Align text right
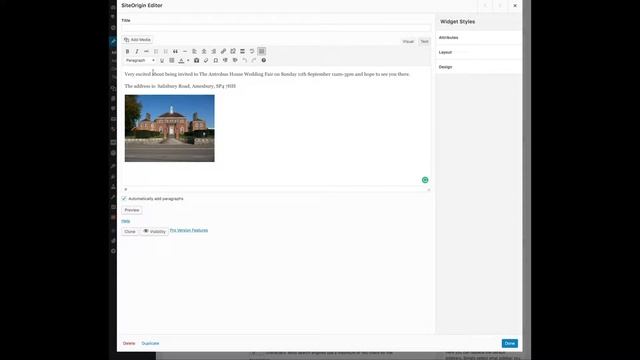The height and width of the screenshot is (360, 640). [x=213, y=51]
